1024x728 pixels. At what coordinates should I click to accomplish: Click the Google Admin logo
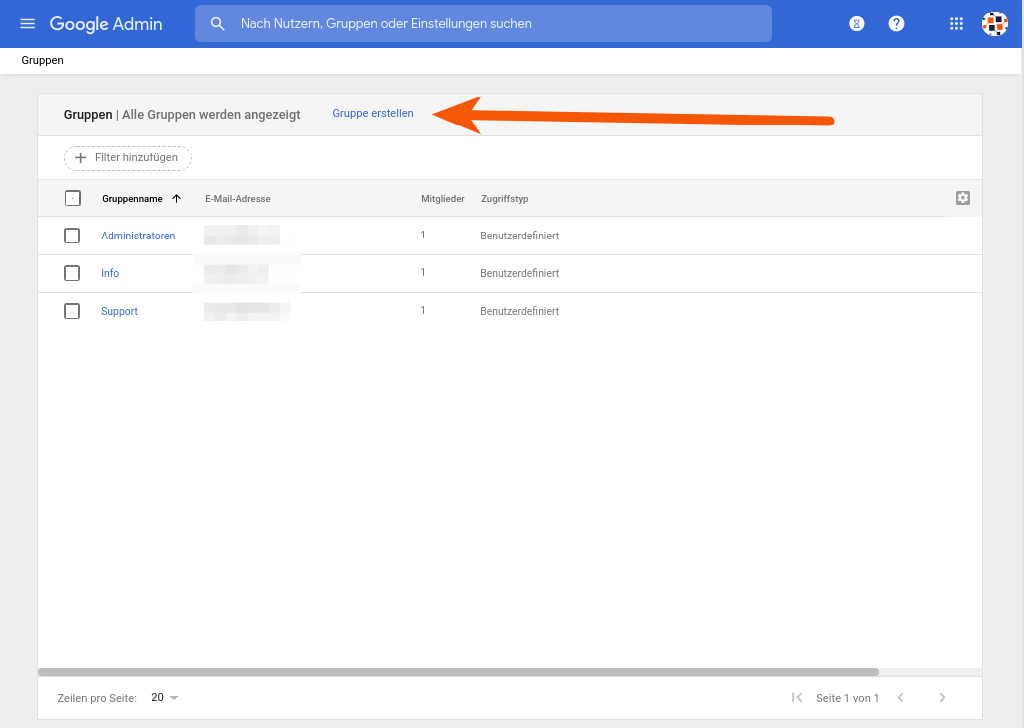106,23
